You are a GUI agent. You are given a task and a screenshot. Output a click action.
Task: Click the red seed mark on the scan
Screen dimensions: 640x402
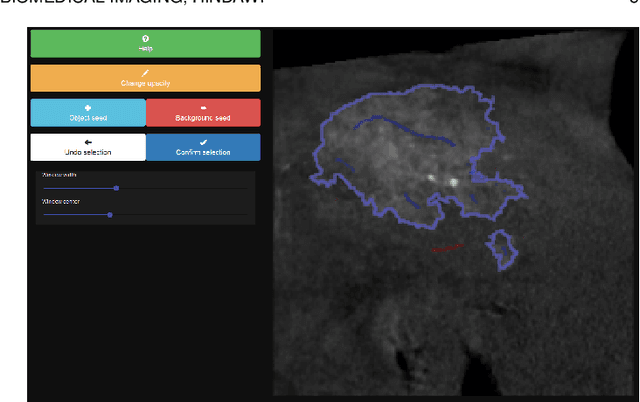pos(447,247)
